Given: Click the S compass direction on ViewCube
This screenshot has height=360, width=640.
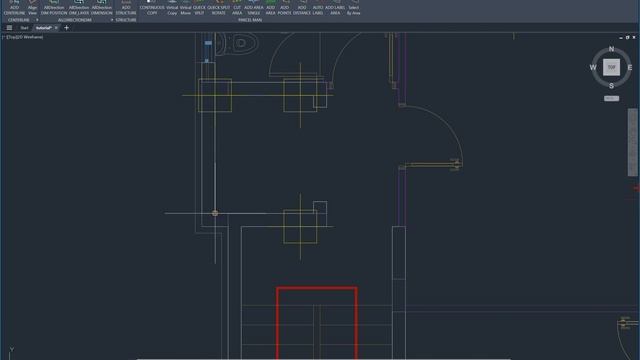Looking at the screenshot, I should click(x=611, y=86).
